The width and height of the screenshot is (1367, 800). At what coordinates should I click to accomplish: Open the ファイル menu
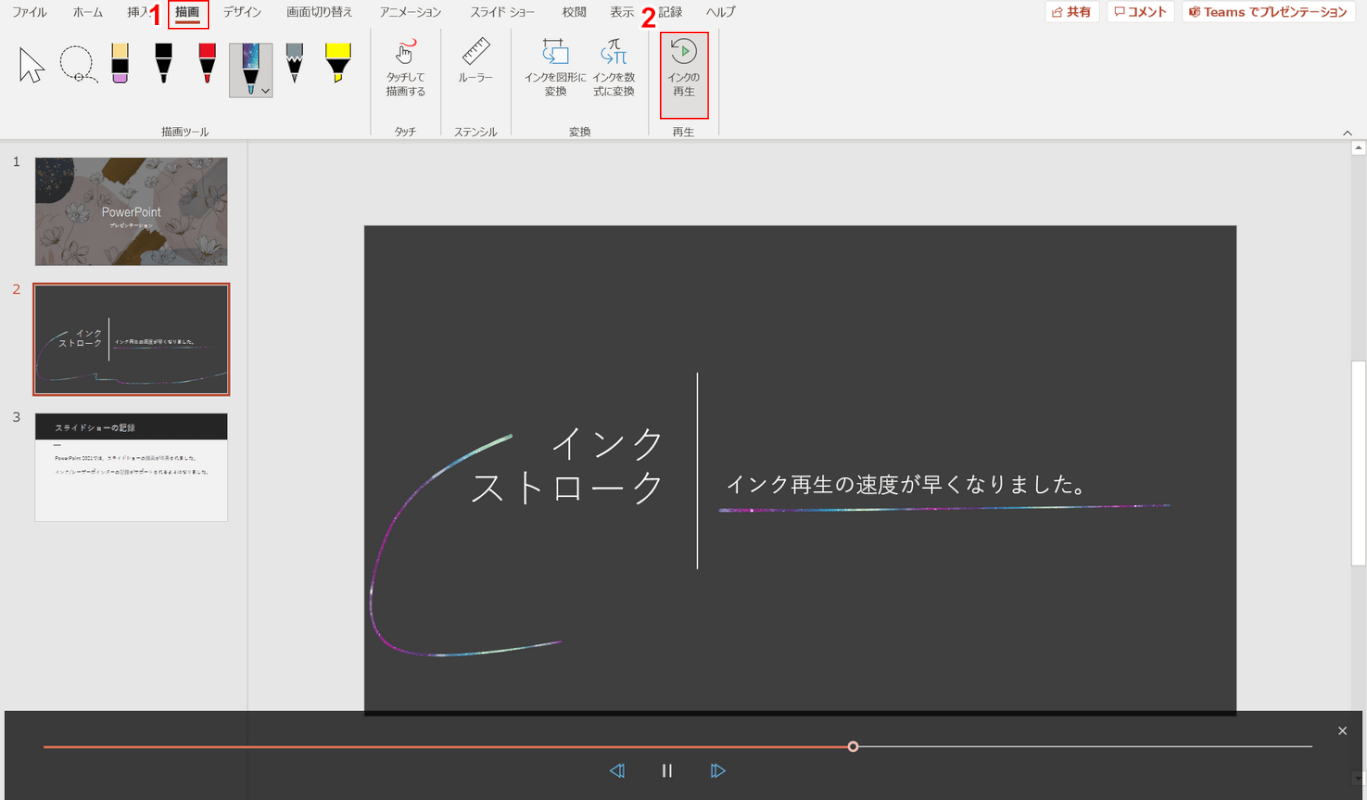29,12
